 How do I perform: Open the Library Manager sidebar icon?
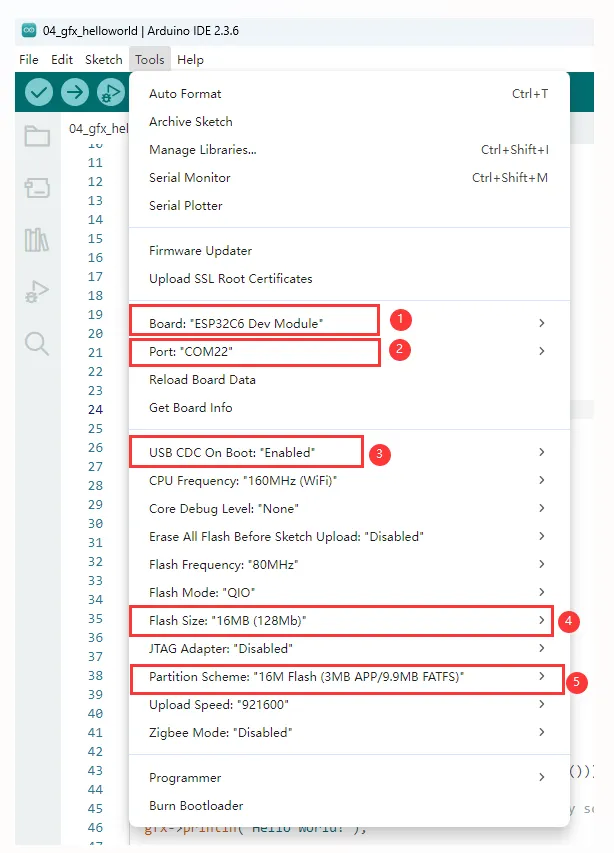(37, 240)
